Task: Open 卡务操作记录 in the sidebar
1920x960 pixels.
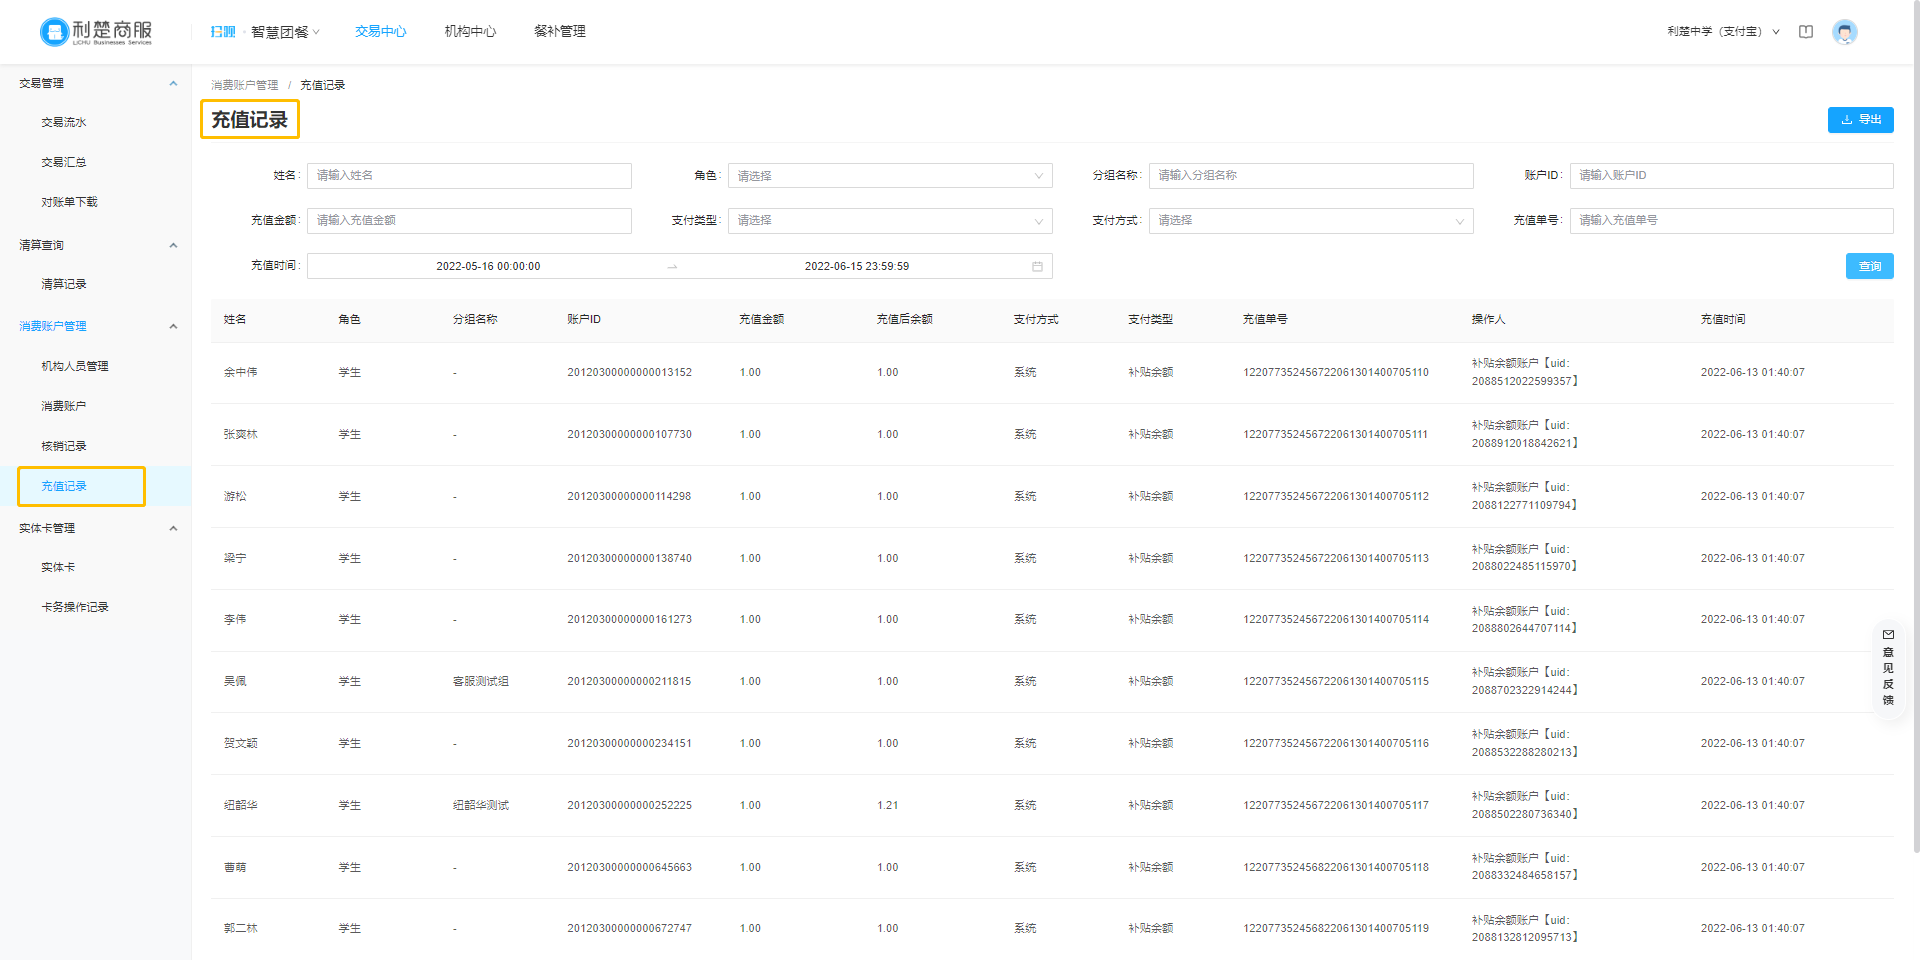Action: 75,607
